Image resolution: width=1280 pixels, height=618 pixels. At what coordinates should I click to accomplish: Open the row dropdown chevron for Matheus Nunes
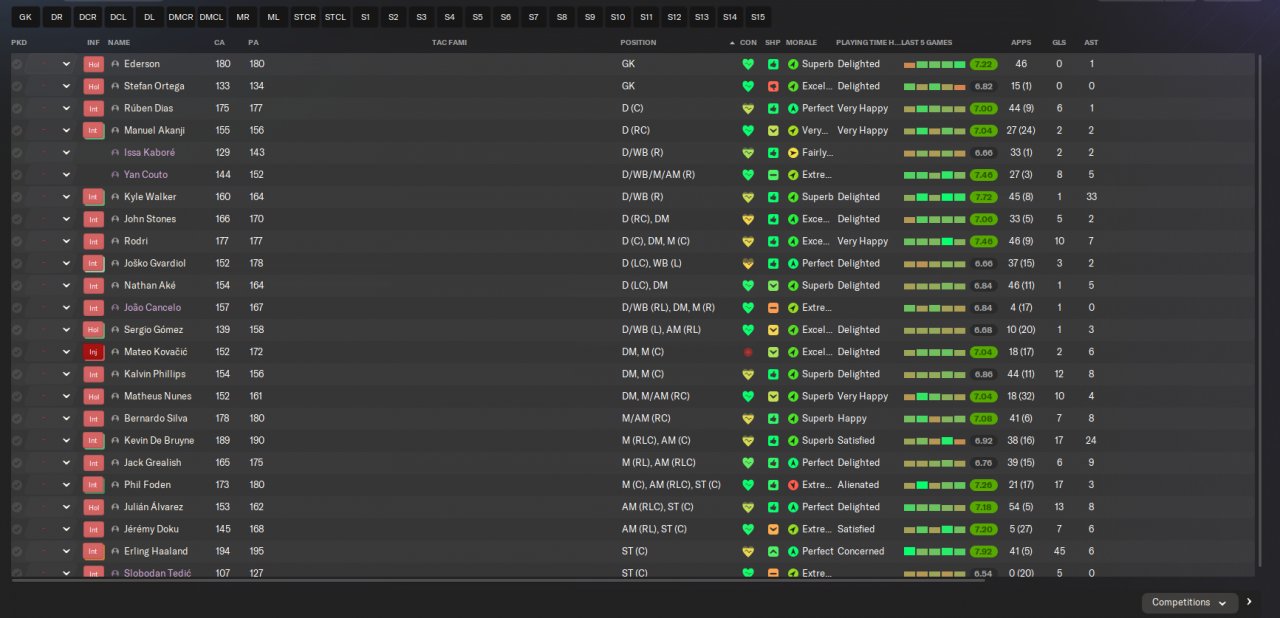[x=67, y=396]
